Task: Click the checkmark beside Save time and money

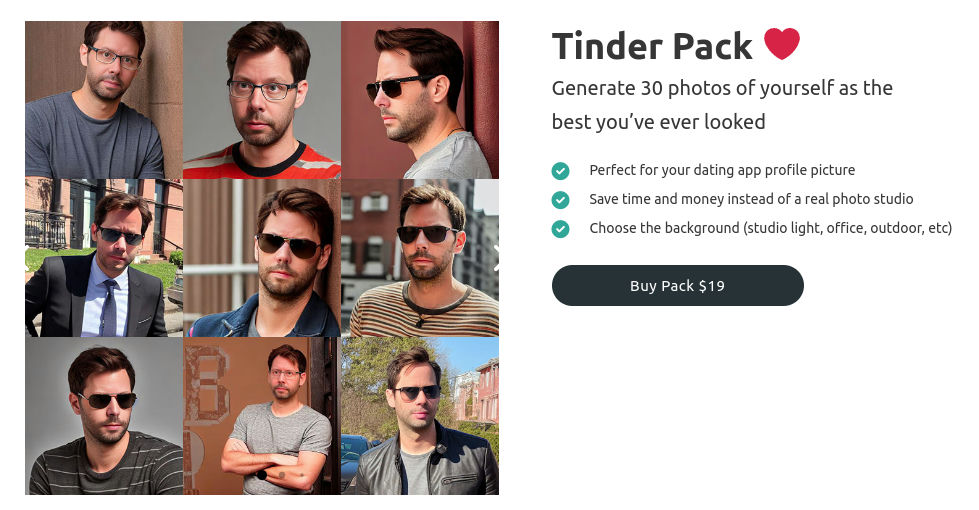Action: 560,200
